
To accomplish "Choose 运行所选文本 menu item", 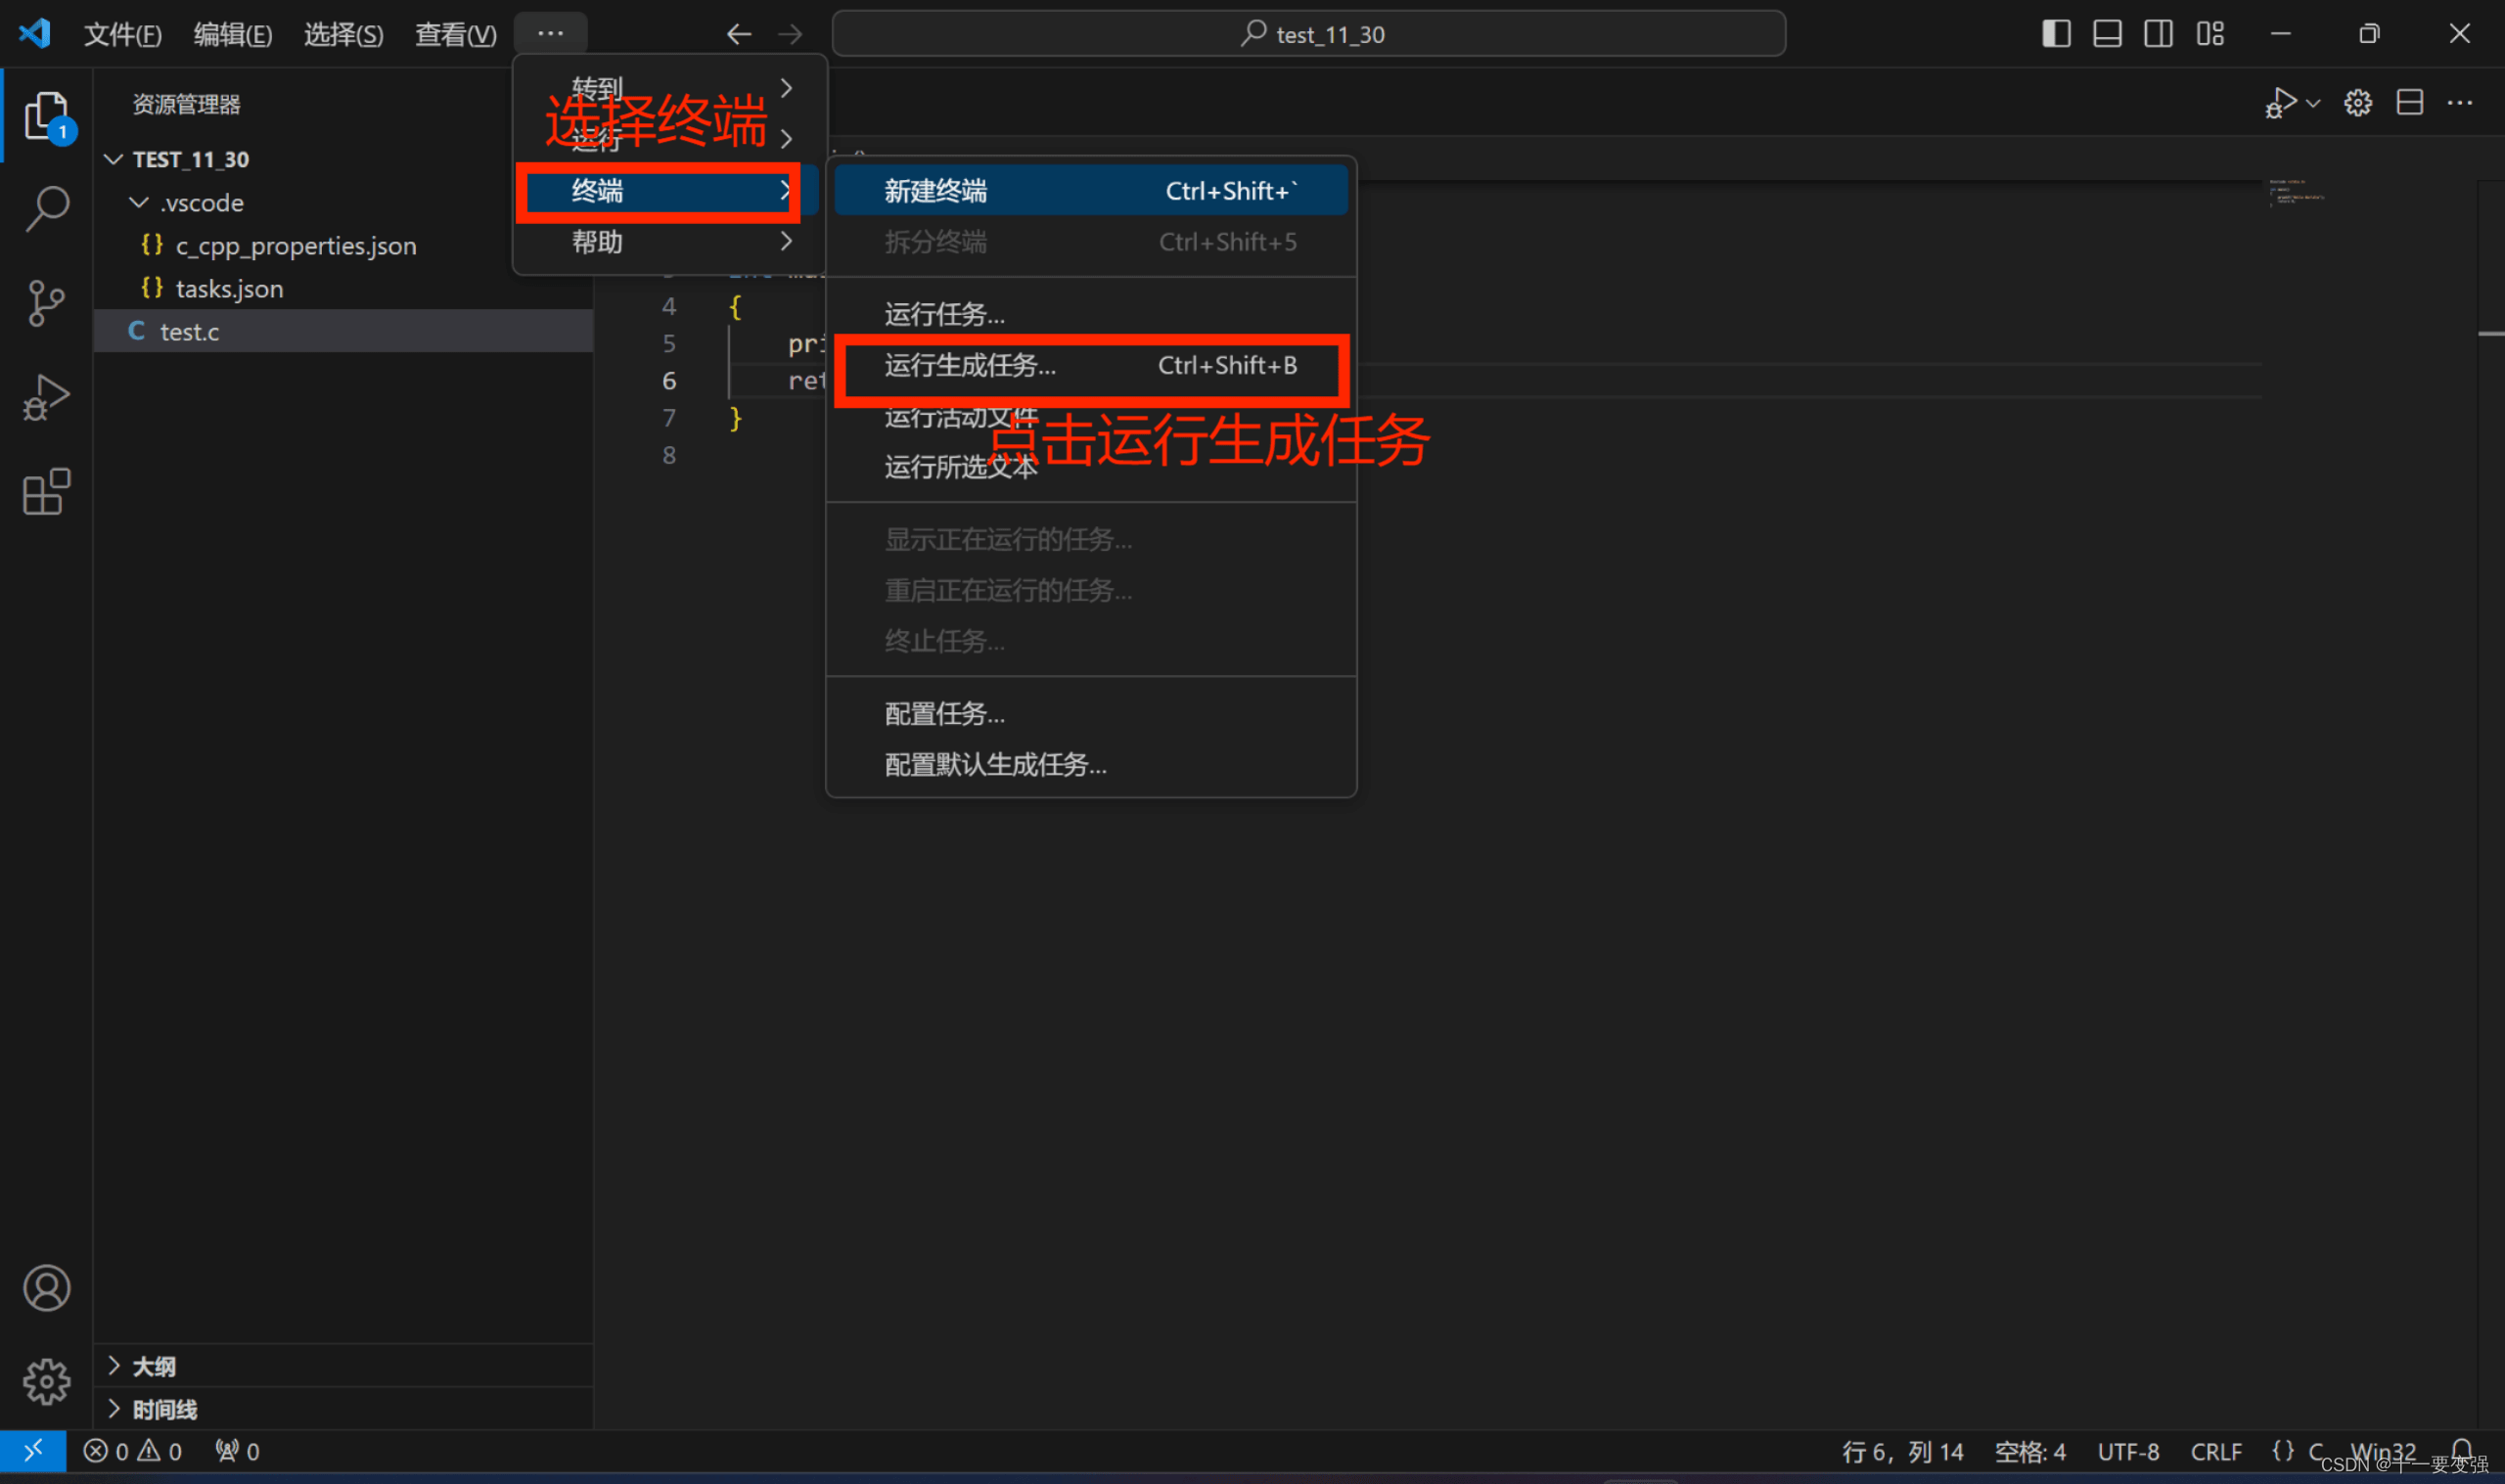I will 1091,467.
